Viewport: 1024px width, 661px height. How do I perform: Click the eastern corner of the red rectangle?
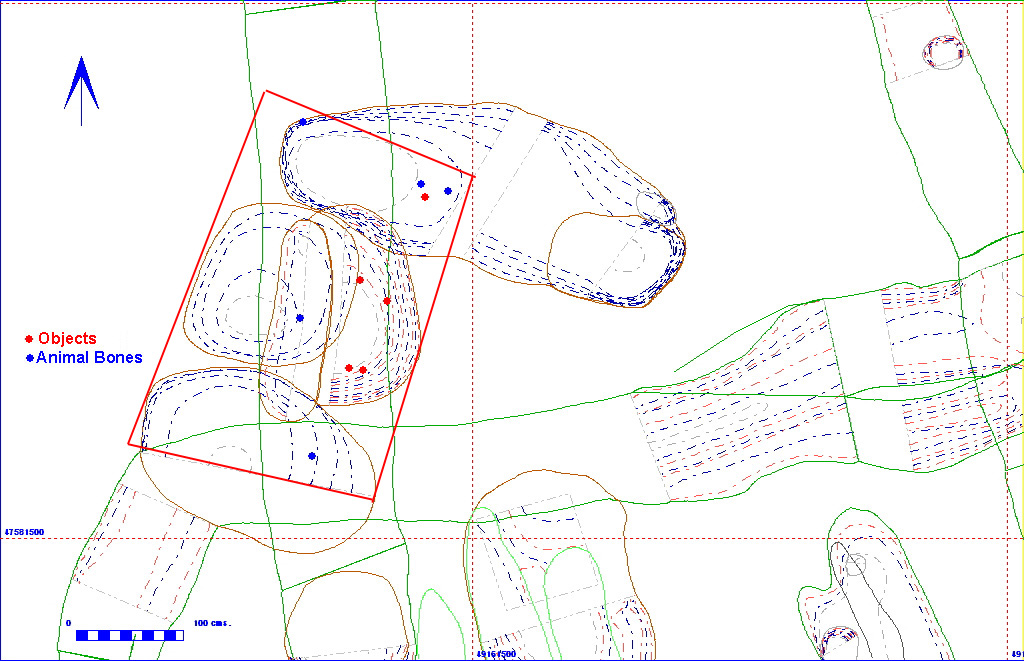tap(473, 177)
